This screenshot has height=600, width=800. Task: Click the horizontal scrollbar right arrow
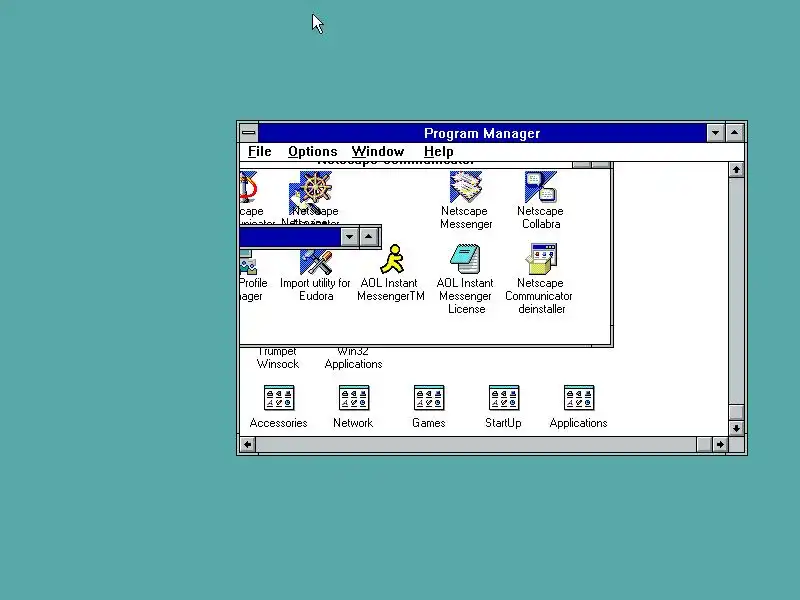coord(720,444)
